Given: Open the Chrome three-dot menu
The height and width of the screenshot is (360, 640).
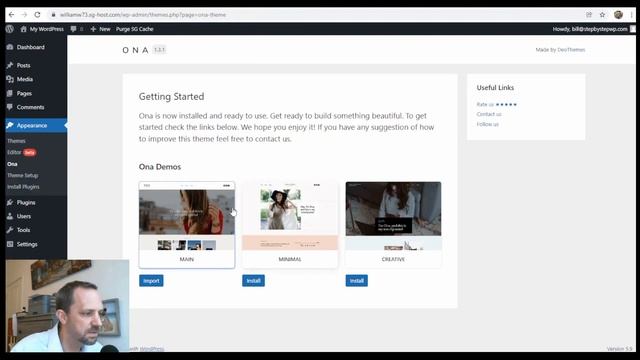Looking at the screenshot, I should [631, 15].
